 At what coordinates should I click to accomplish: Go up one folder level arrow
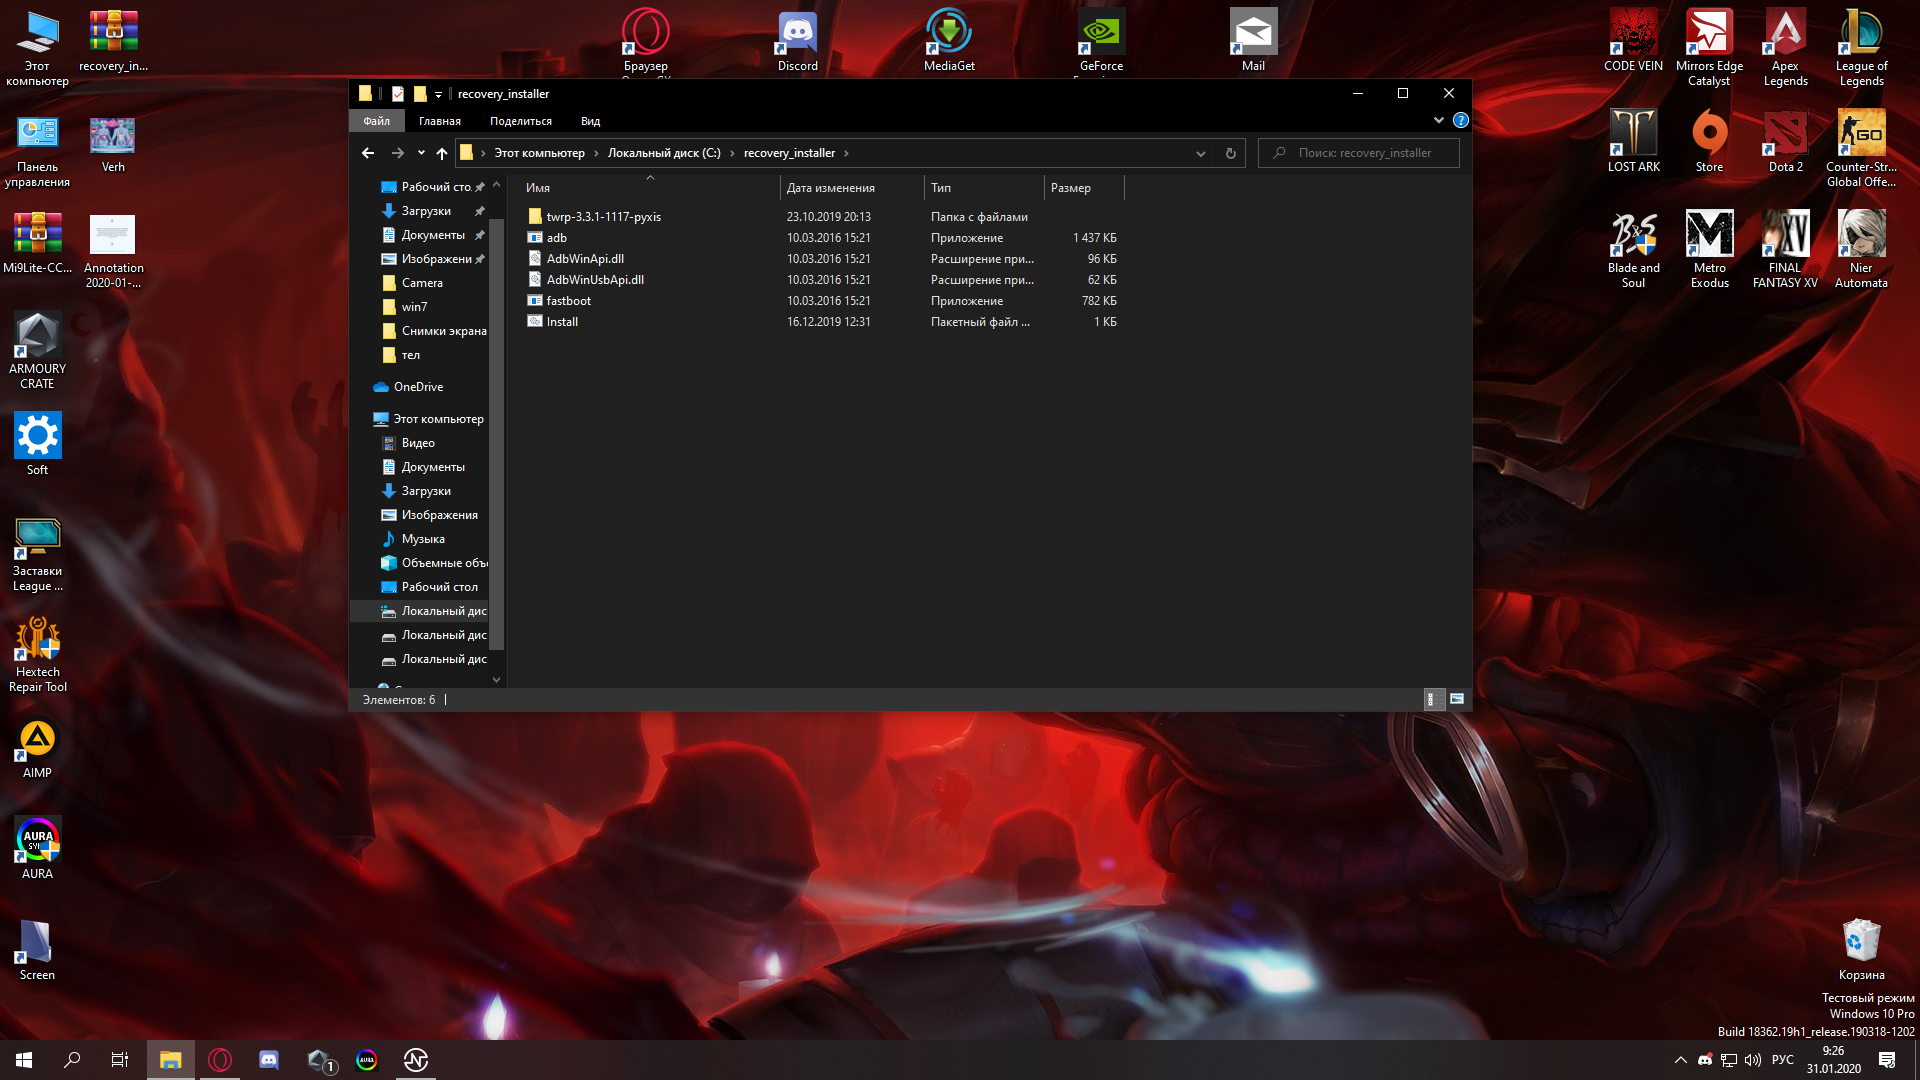click(x=441, y=153)
